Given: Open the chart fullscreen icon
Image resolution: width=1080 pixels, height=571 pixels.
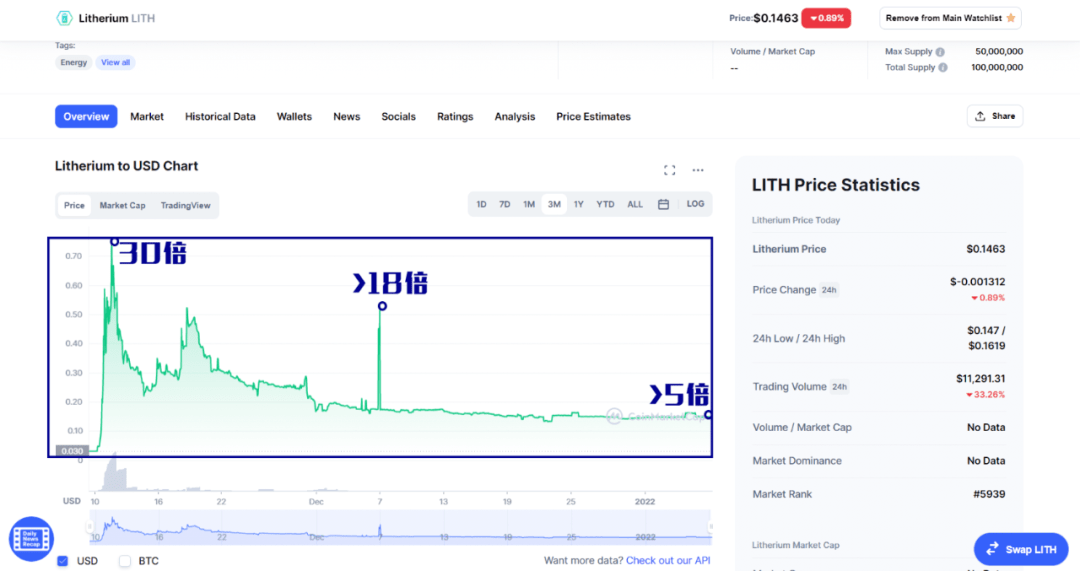Looking at the screenshot, I should pyautogui.click(x=669, y=170).
